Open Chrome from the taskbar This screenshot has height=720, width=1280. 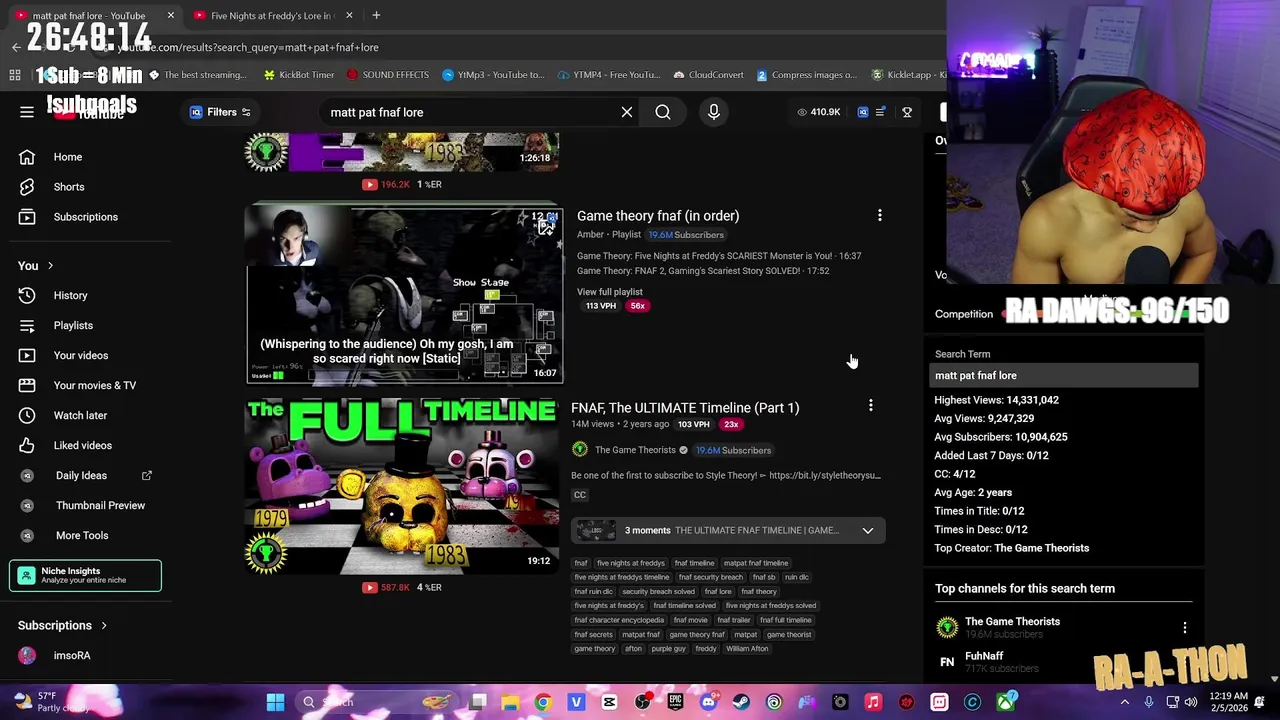(543, 702)
